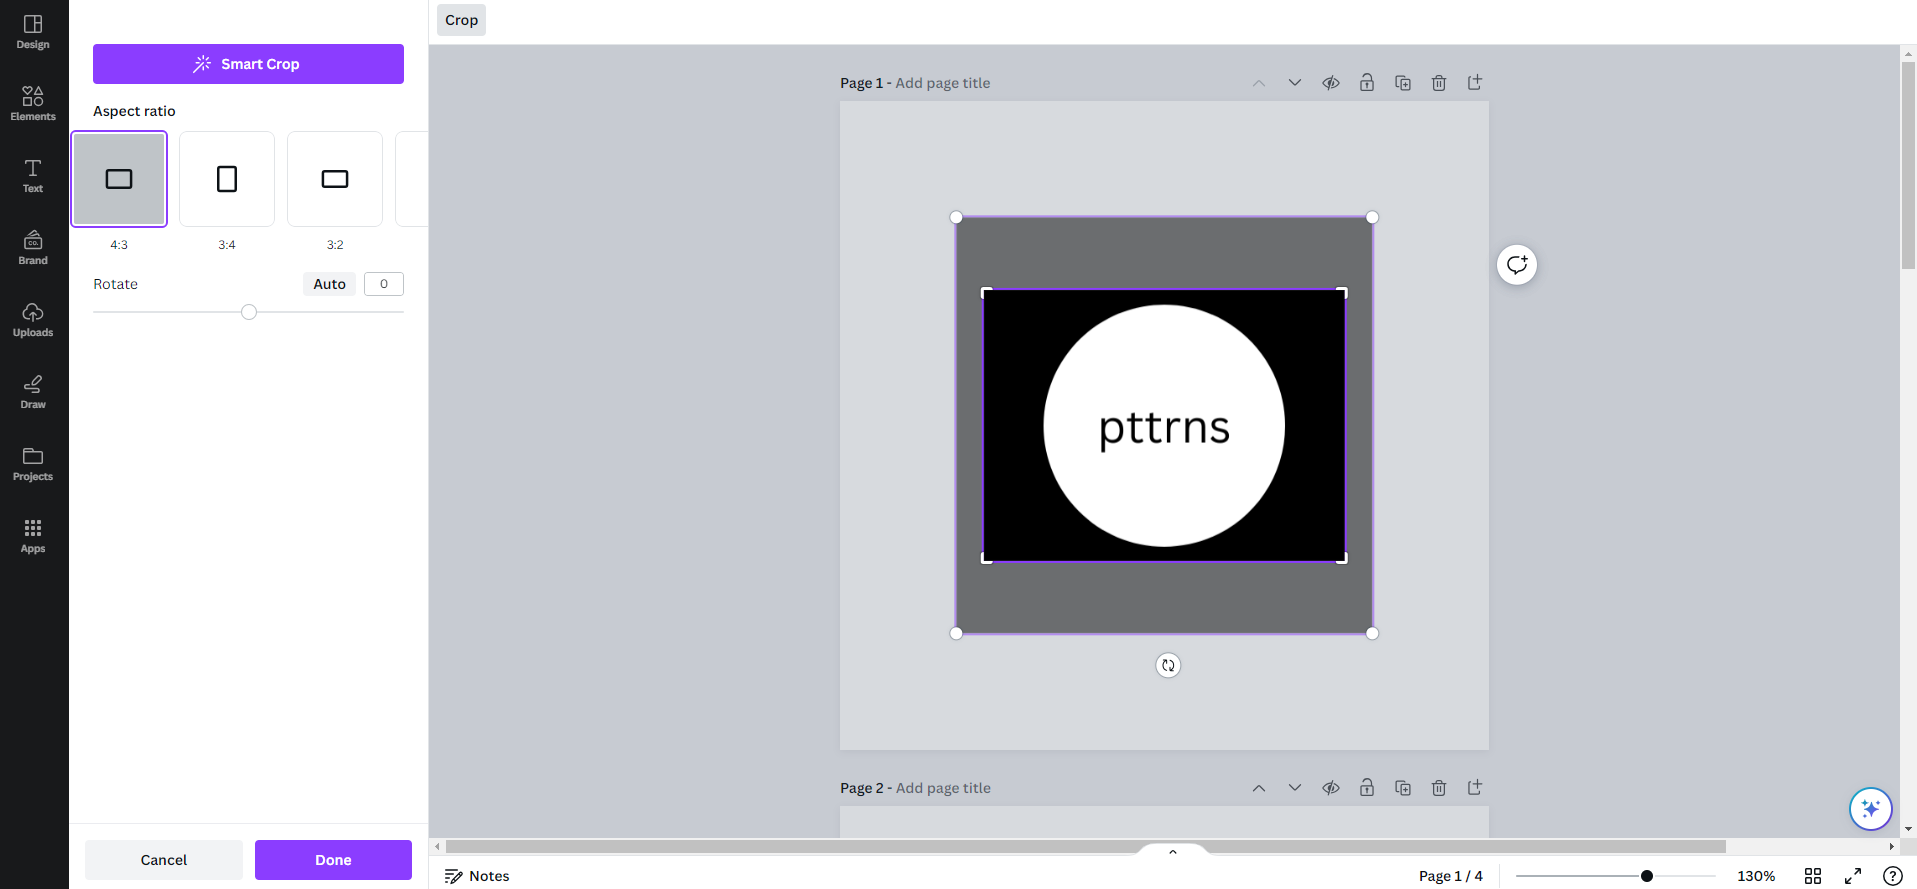Open the Design panel in sidebar
The image size is (1917, 889).
point(33,32)
